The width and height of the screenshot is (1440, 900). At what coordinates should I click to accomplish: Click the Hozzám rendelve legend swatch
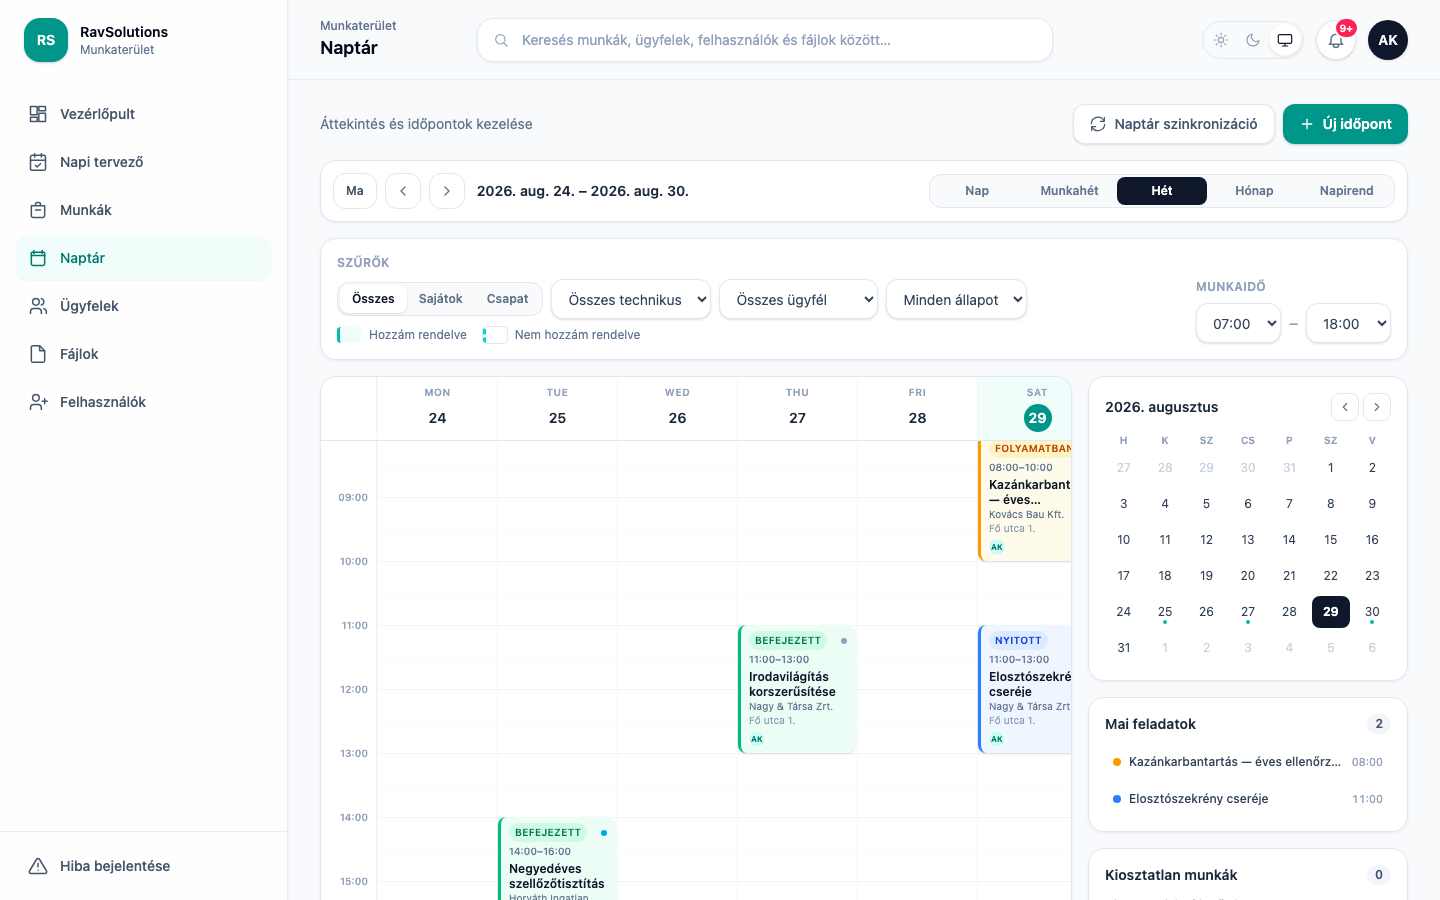click(x=349, y=335)
